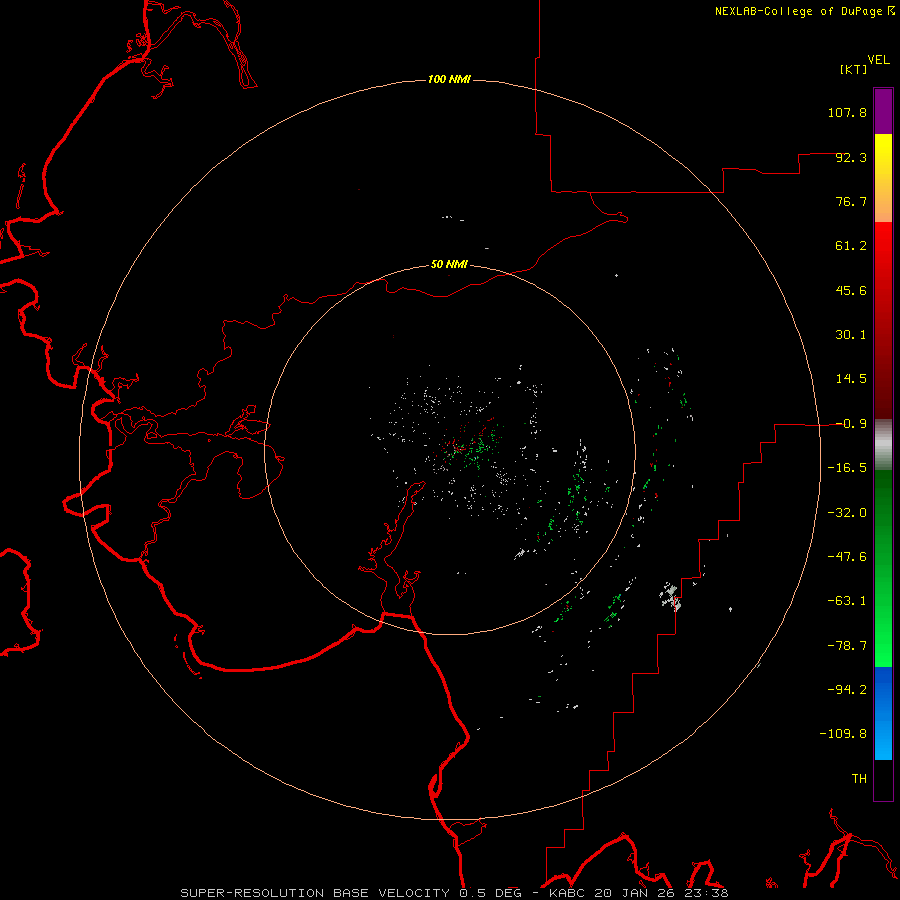This screenshot has width=900, height=900.
Task: Click the green segment of the color bar
Action: tap(883, 568)
